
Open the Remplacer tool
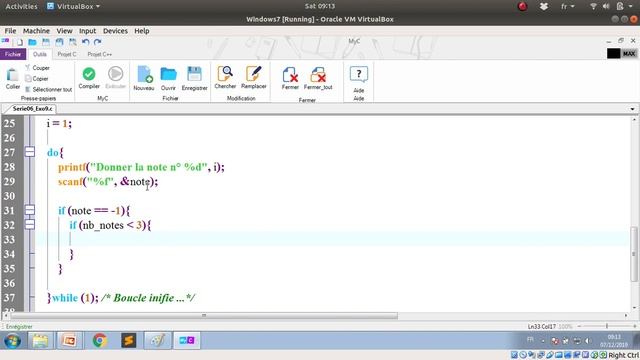[x=253, y=74]
